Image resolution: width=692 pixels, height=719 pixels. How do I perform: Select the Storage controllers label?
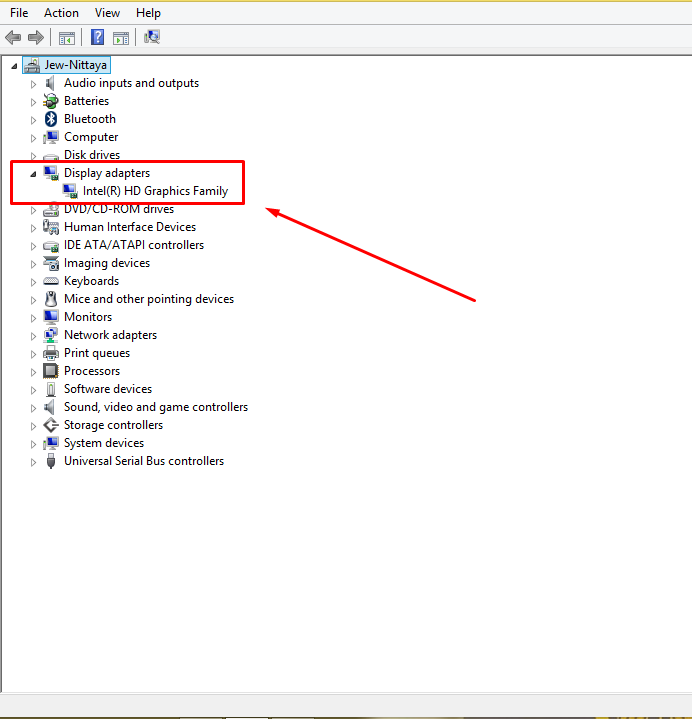click(x=113, y=425)
